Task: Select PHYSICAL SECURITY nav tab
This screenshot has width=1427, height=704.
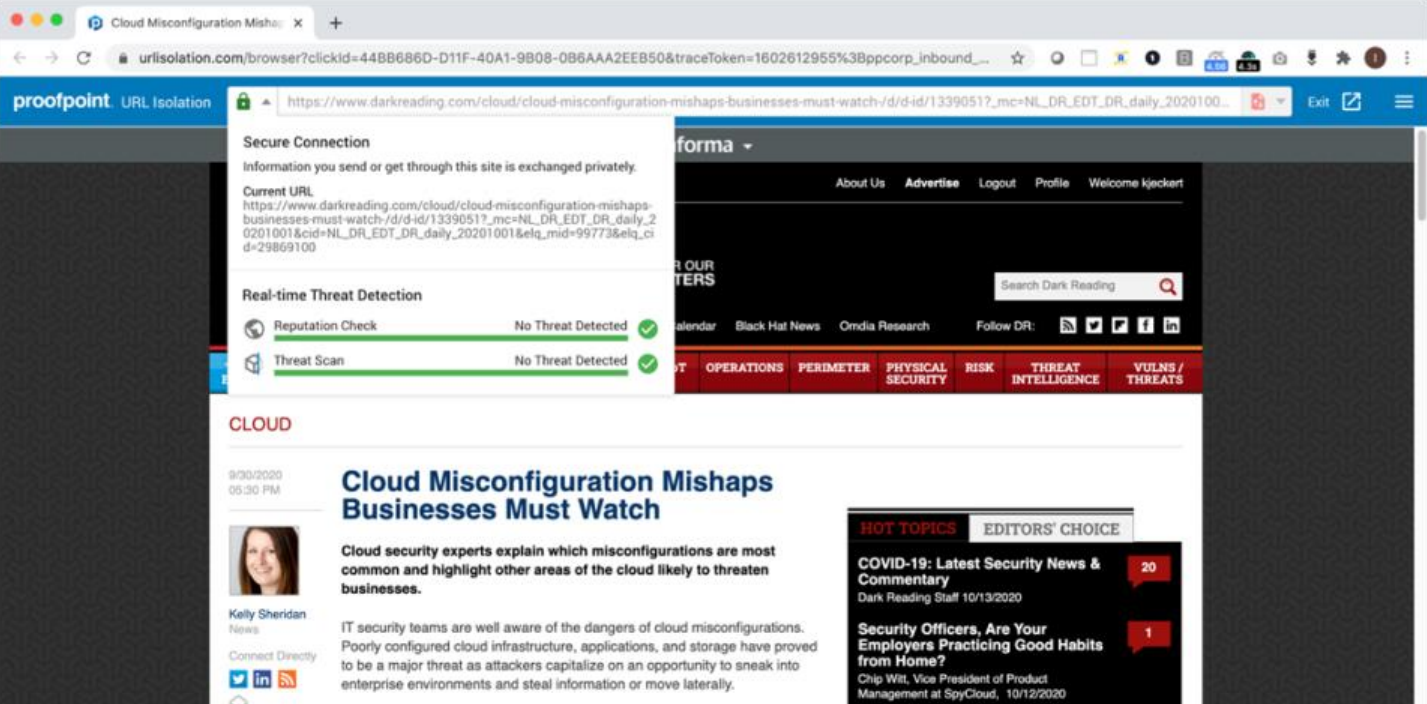Action: coord(916,372)
